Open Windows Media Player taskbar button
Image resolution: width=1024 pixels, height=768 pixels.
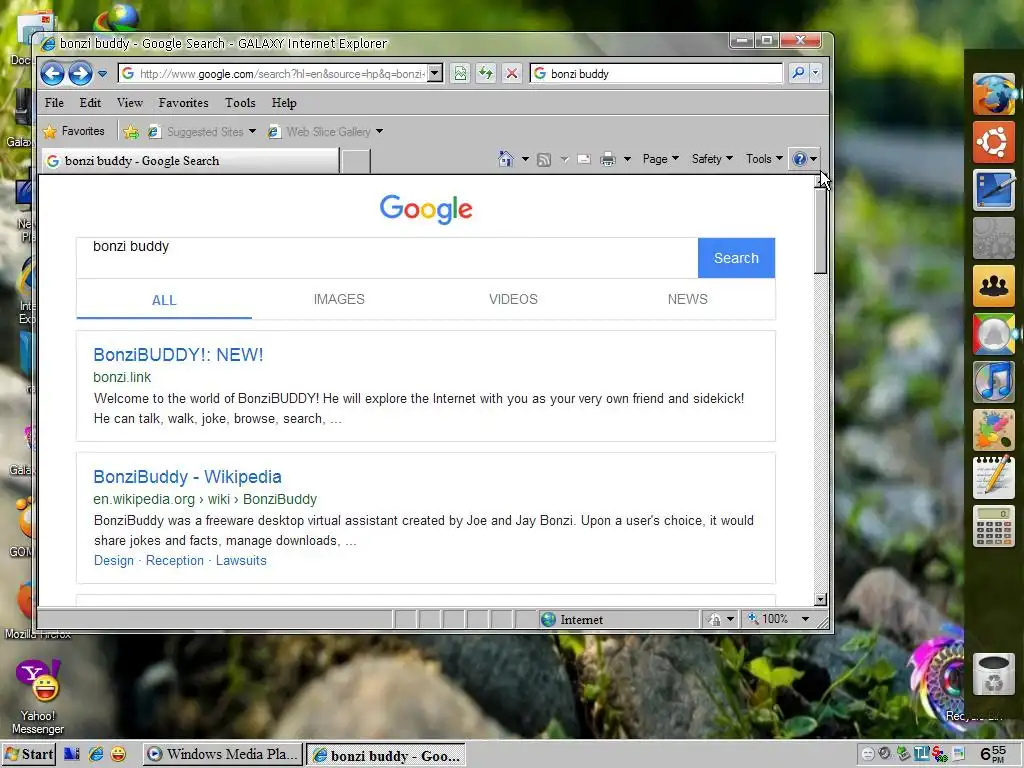tap(223, 754)
